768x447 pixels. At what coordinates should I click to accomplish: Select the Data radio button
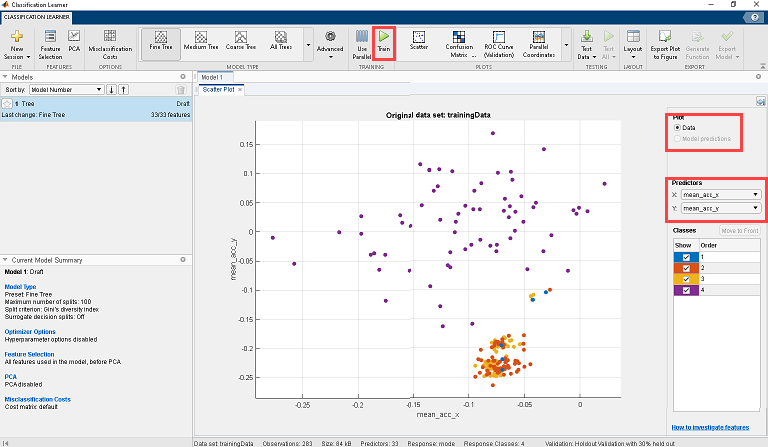(x=679, y=128)
